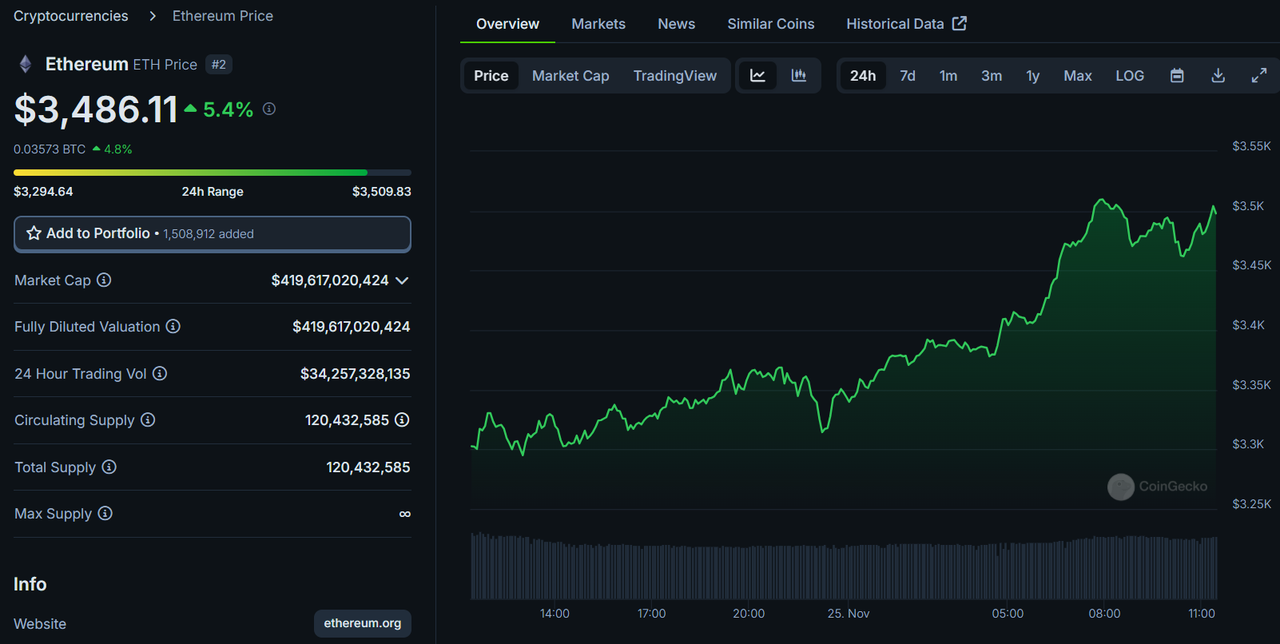This screenshot has height=644, width=1280.
Task: Click the $3,509.83 range high value
Action: (x=381, y=192)
